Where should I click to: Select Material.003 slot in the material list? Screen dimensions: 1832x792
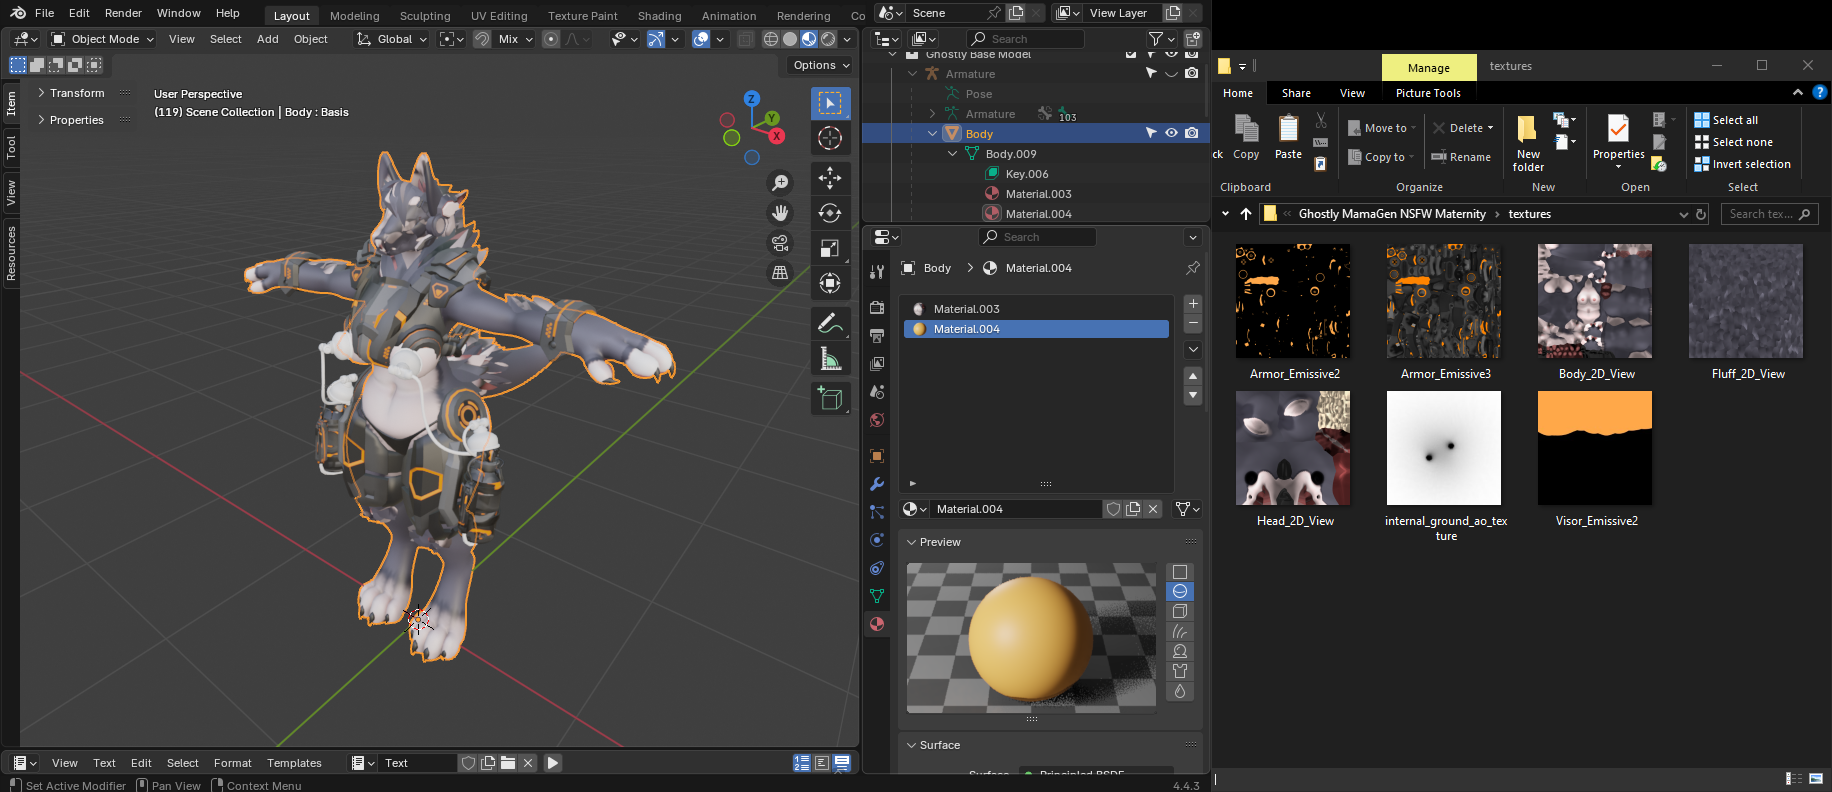point(1036,309)
